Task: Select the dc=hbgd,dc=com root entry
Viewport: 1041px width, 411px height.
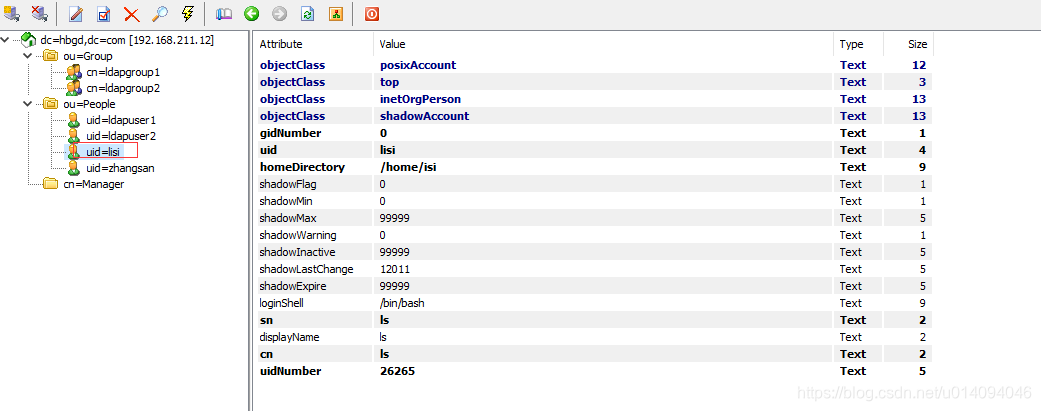Action: point(127,41)
